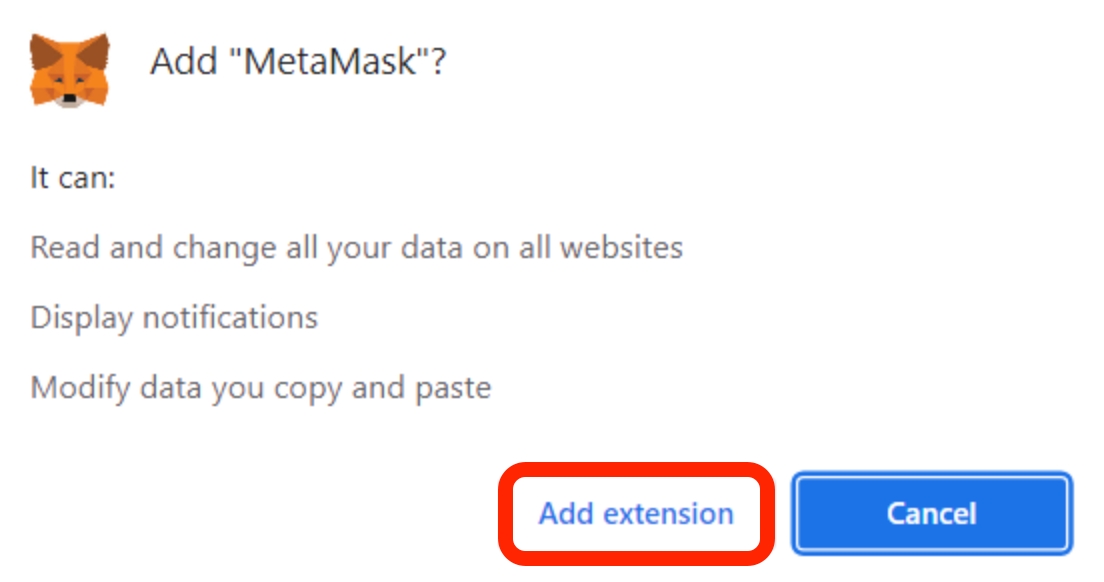Screen dimensions: 1104x582
Task: Select the Read and change all data permission
Action: pyautogui.click(x=356, y=247)
